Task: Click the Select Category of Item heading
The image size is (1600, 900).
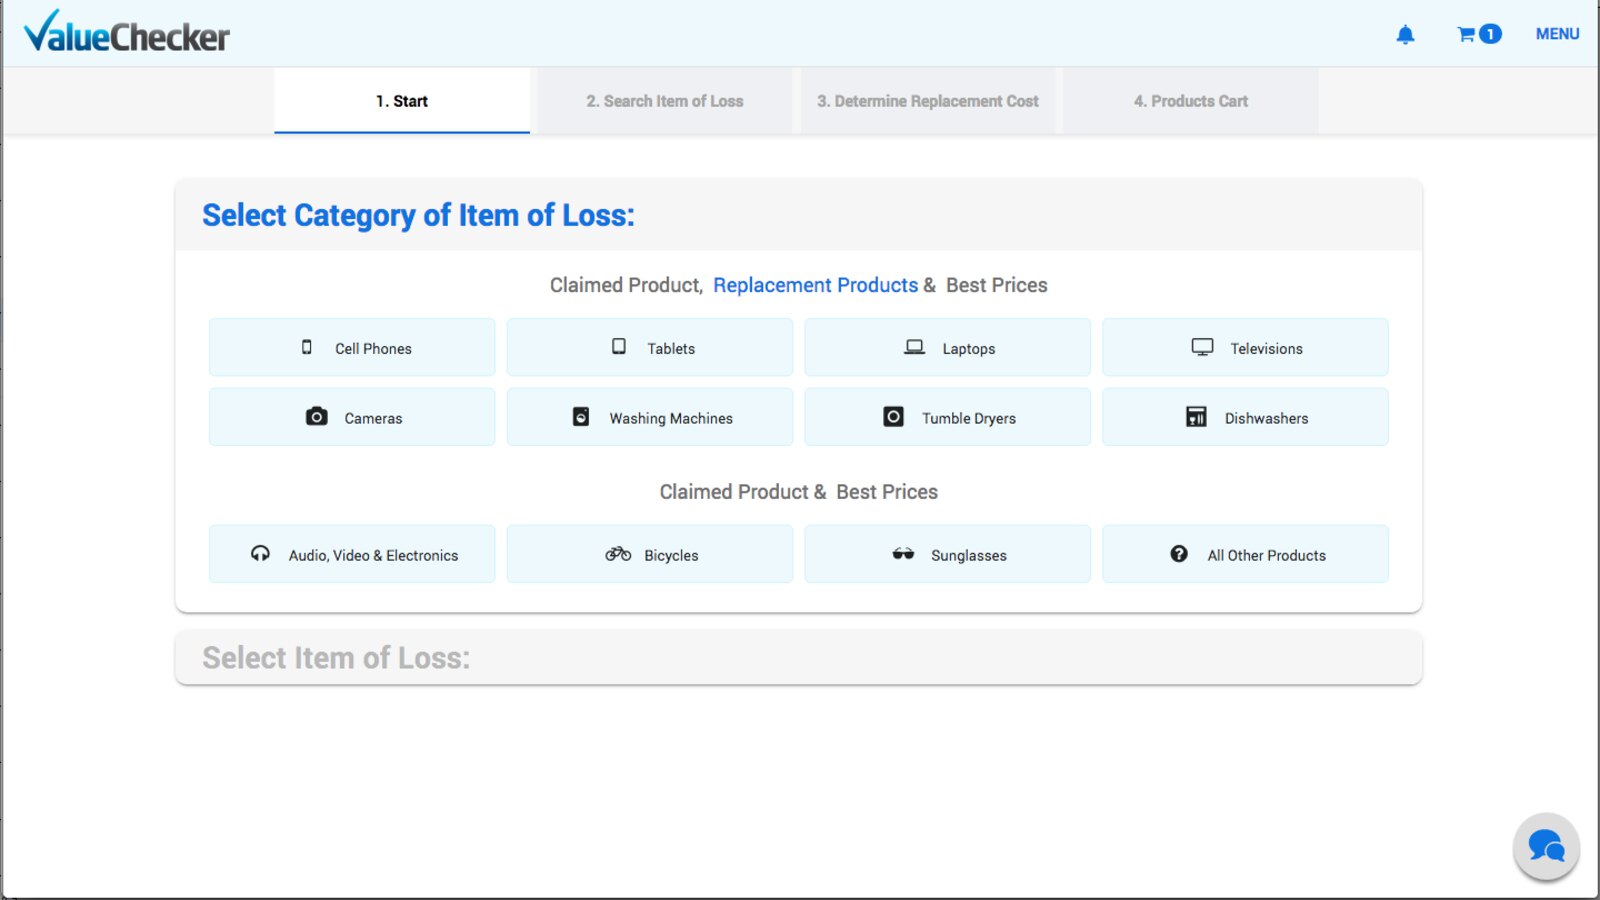Action: 418,216
